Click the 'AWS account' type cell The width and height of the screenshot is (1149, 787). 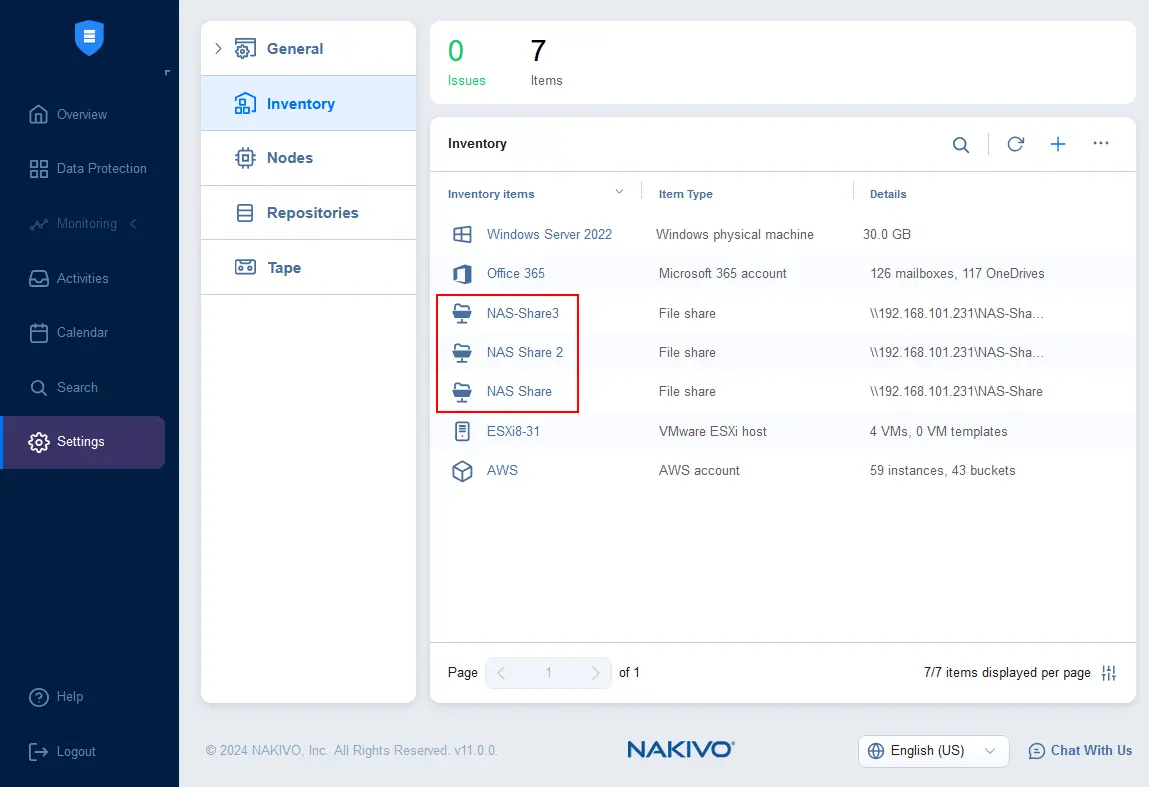coord(699,470)
